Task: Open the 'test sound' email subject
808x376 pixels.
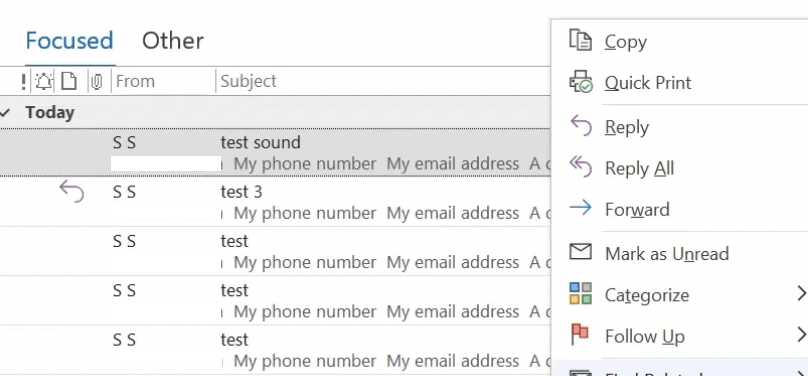Action: click(x=261, y=142)
